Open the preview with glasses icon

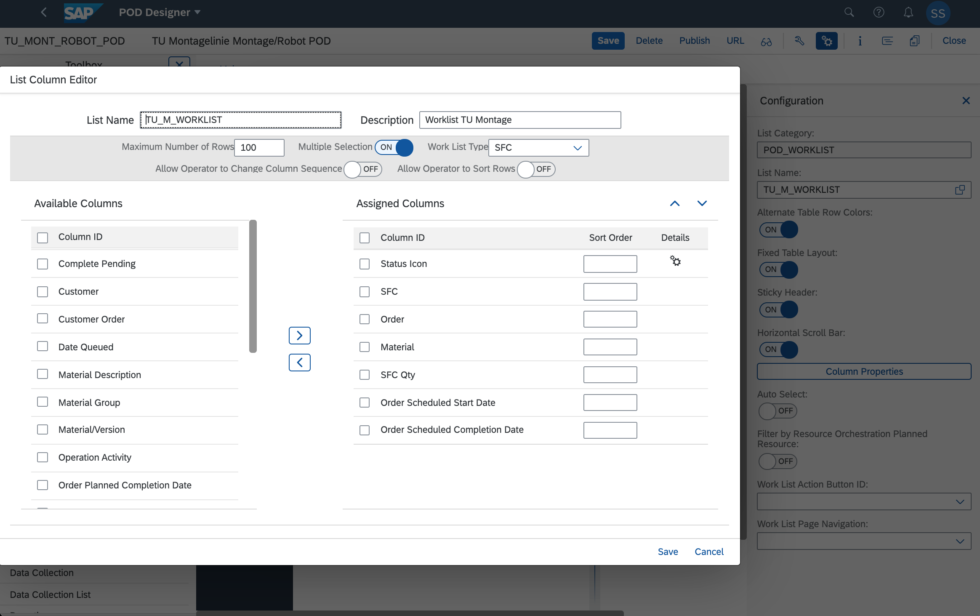pyautogui.click(x=767, y=40)
